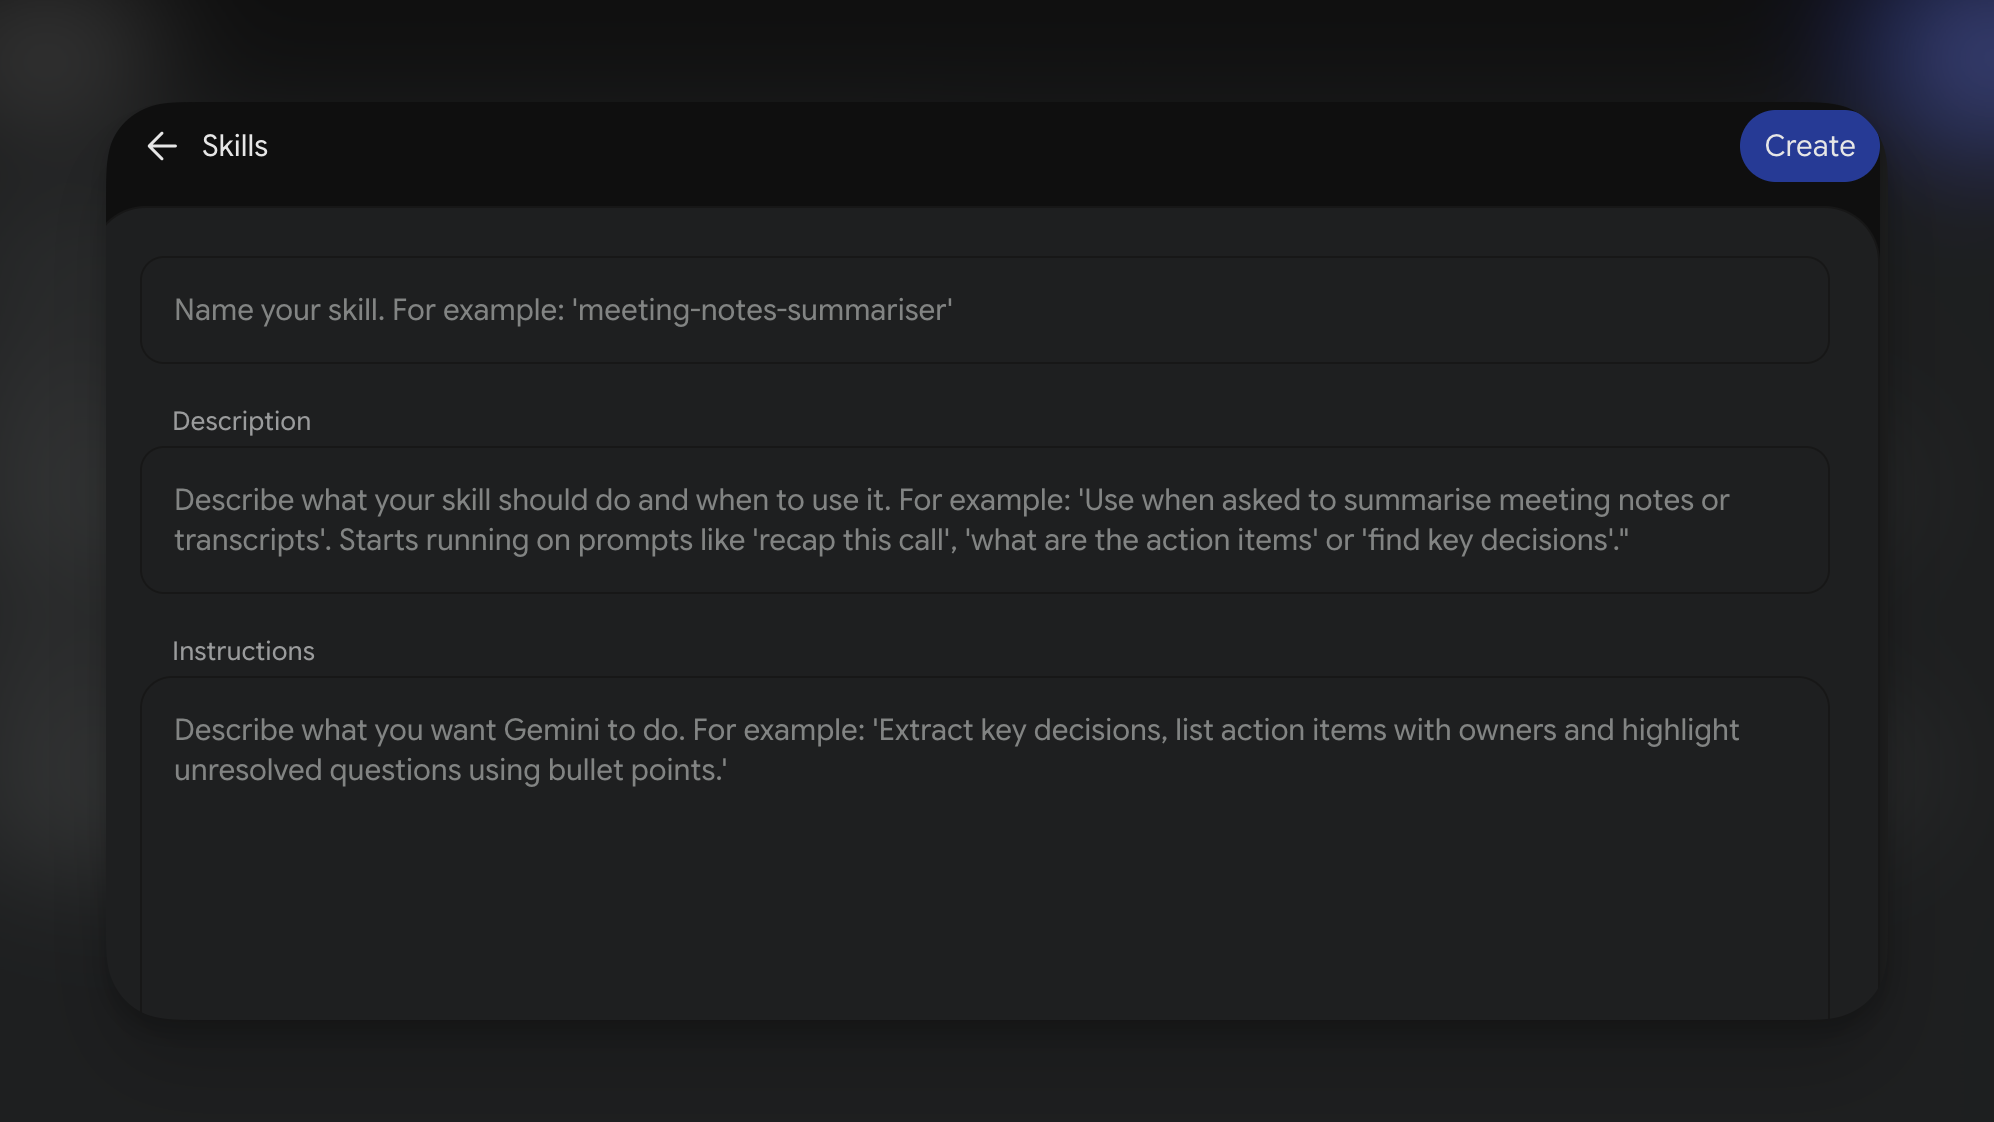
Task: Click 'unresolved questions using bullet points' text
Action: click(450, 770)
